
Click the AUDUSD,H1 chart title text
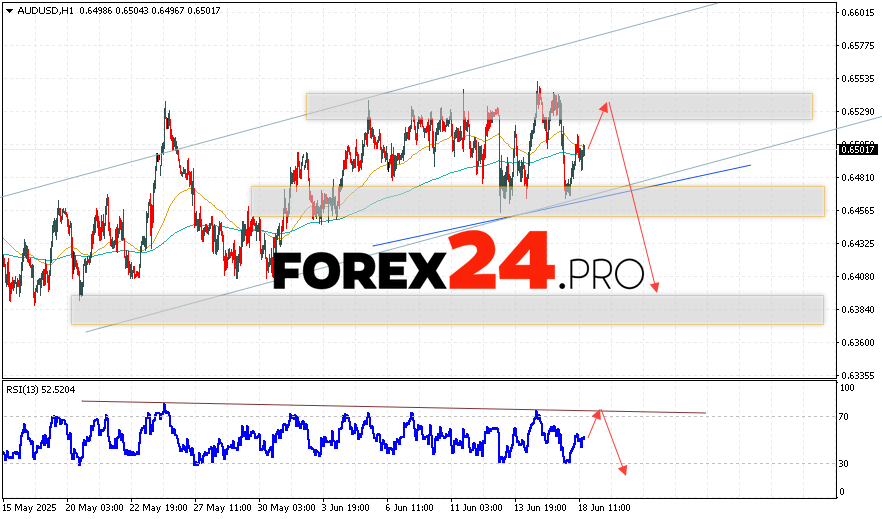pos(41,10)
